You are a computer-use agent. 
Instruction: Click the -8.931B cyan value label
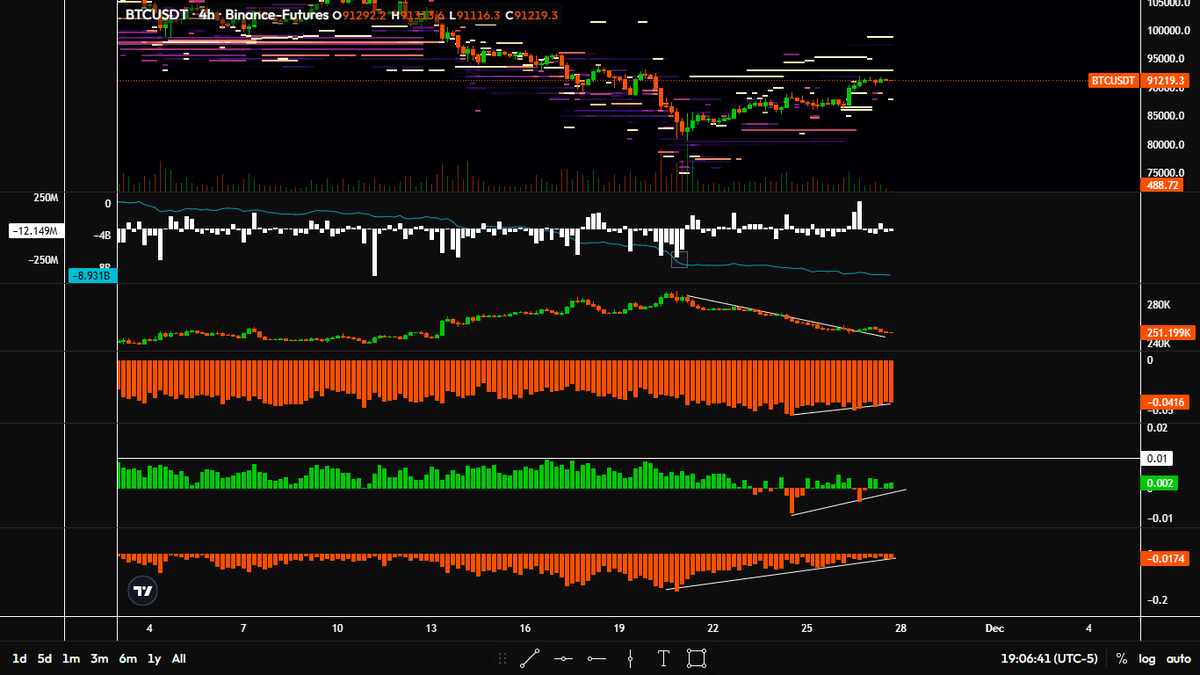pos(92,275)
